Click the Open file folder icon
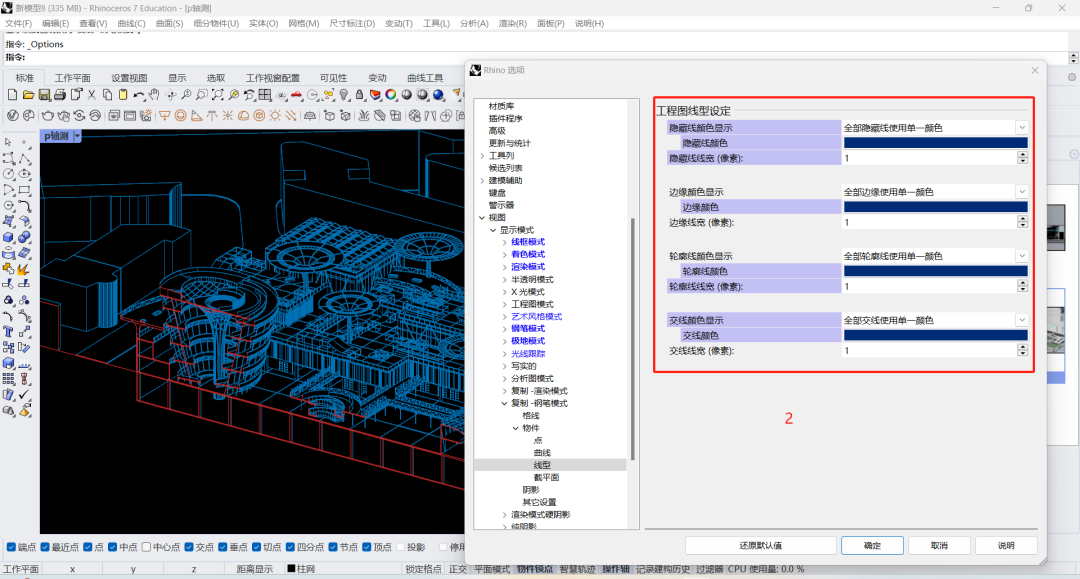 click(x=28, y=95)
